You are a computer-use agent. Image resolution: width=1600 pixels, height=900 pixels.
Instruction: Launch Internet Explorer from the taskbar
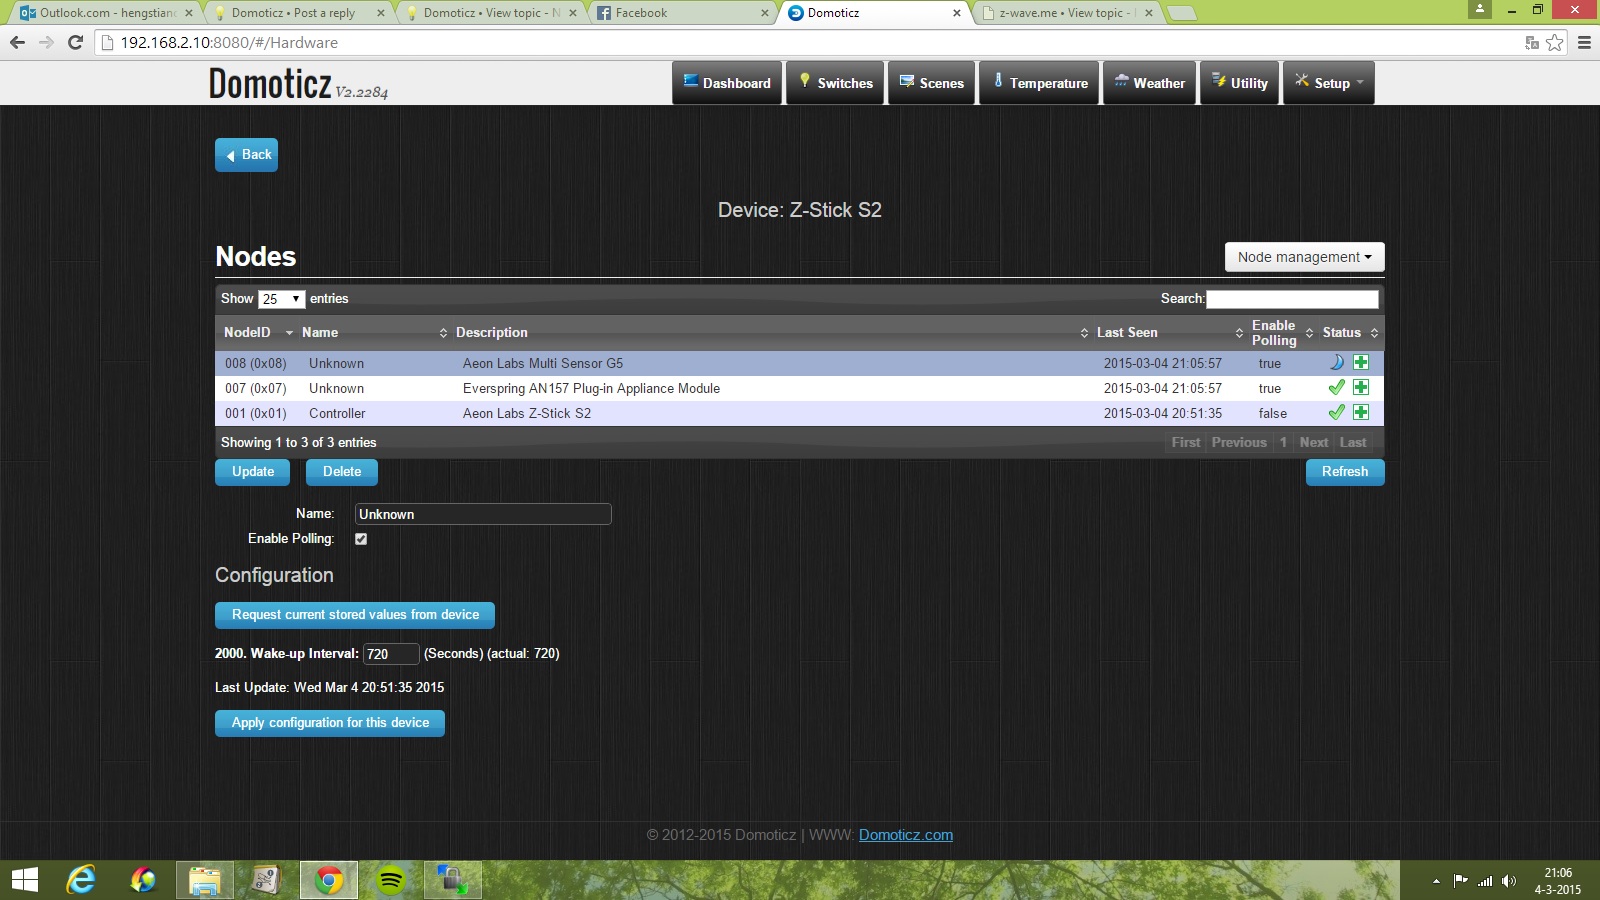81,880
